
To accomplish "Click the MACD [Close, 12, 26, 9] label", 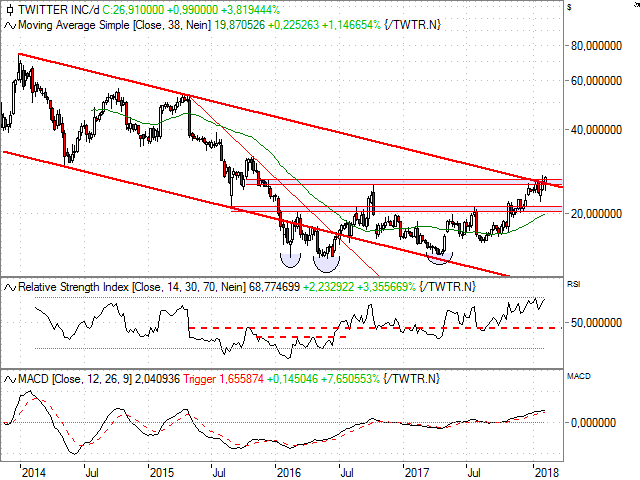I will pos(75,379).
